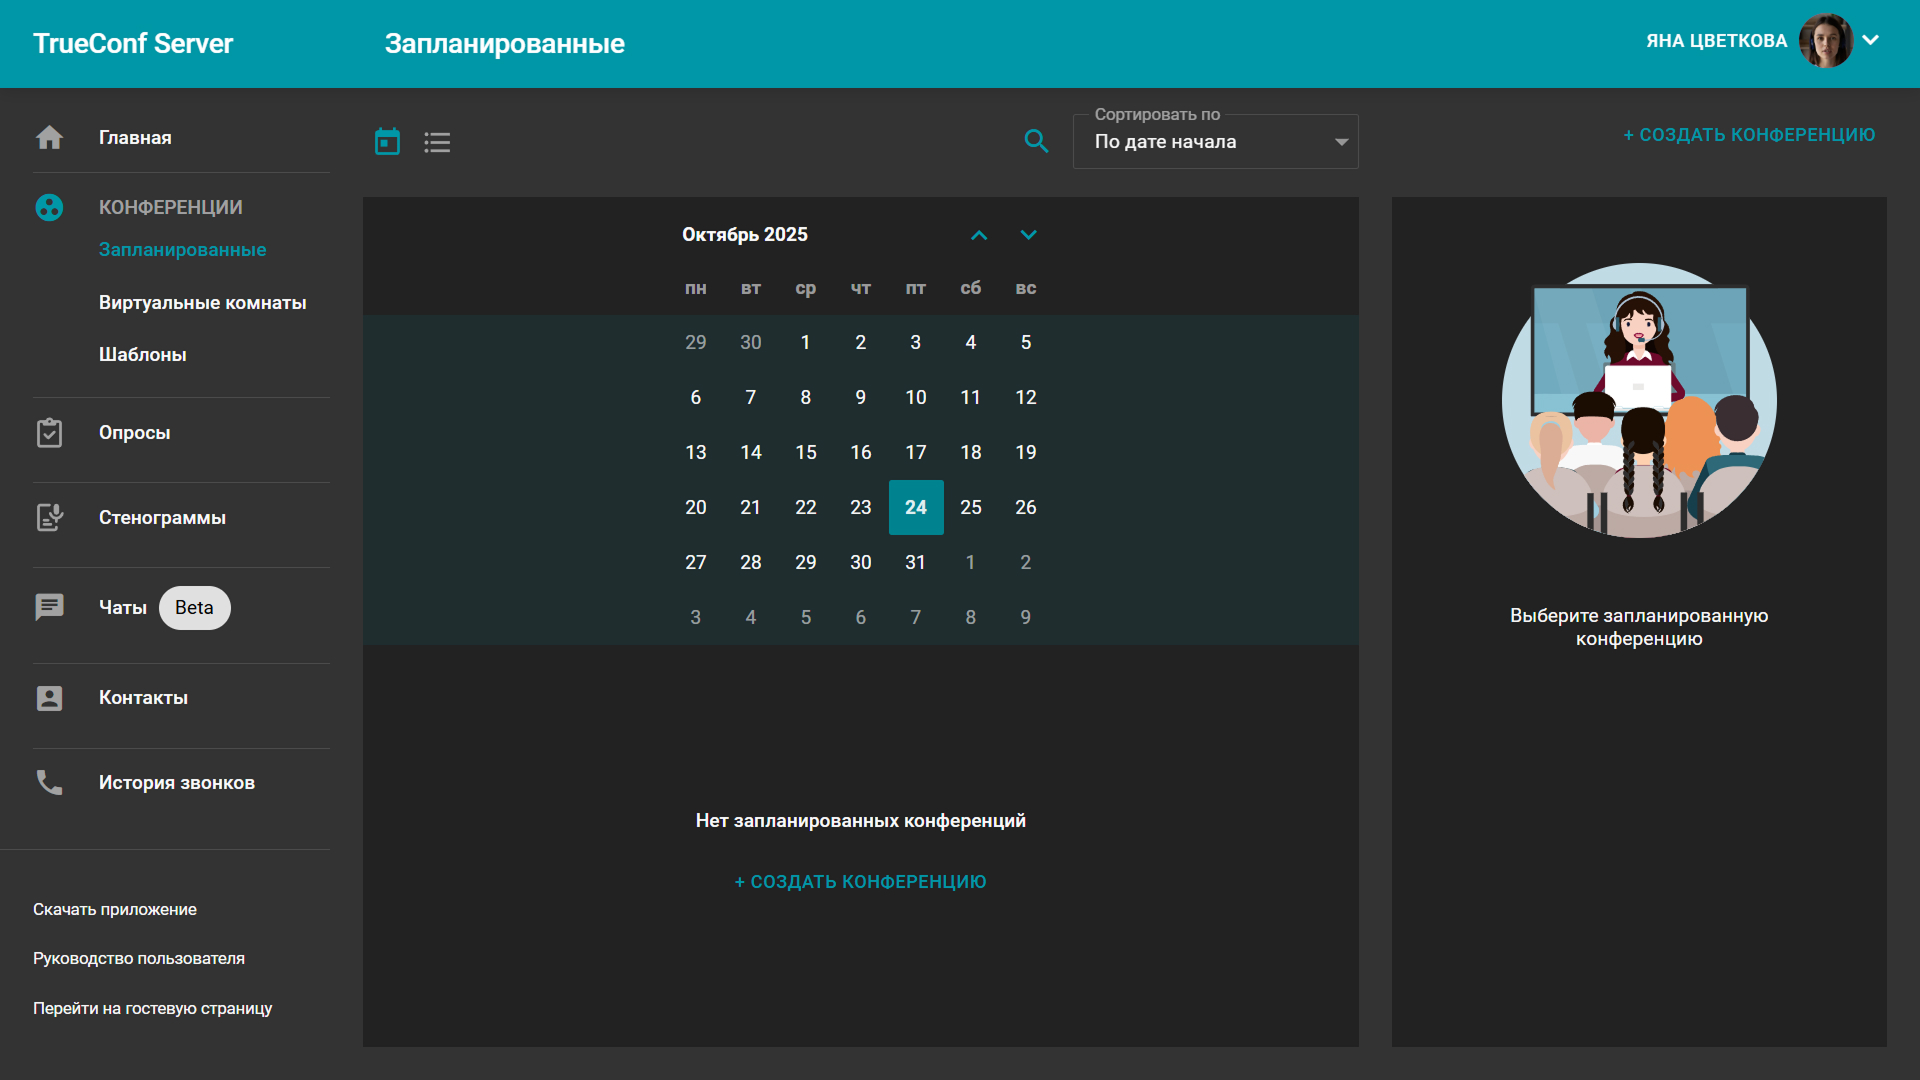This screenshot has width=1920, height=1080.
Task: Open search with magnifier icon
Action: coord(1036,142)
